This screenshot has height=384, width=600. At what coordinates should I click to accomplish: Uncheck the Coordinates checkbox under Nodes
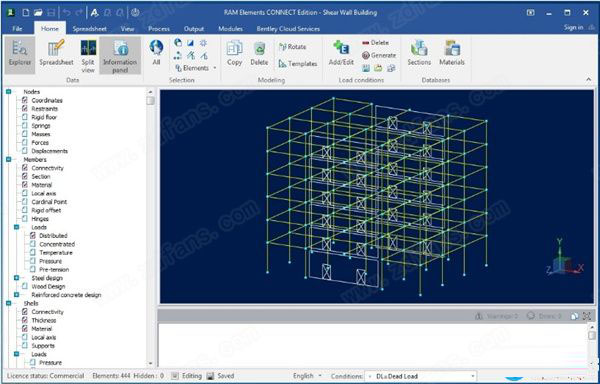[25, 100]
